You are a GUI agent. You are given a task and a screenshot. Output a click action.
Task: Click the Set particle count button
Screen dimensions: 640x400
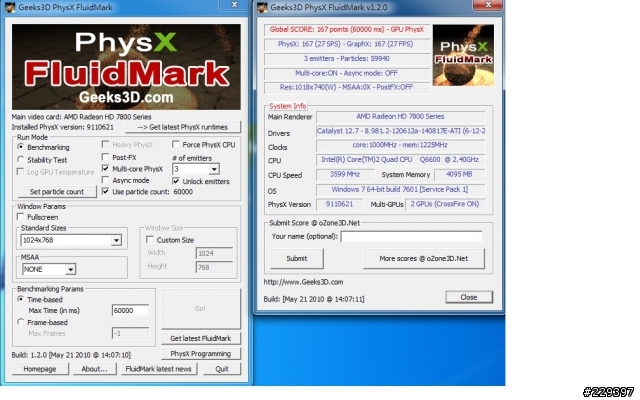(57, 191)
